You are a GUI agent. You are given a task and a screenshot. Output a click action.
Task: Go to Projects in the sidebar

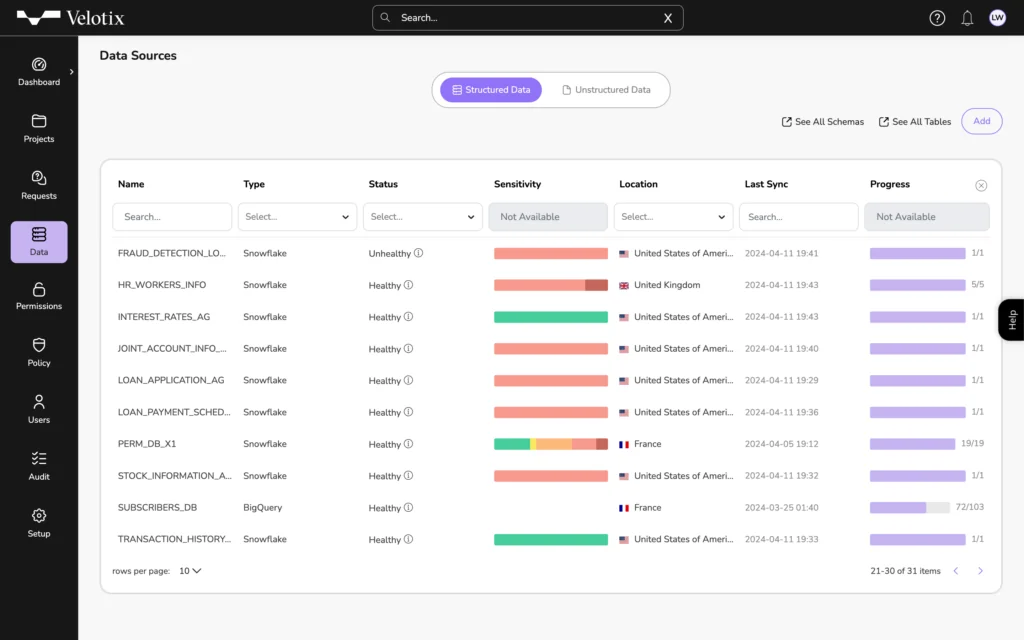39,129
